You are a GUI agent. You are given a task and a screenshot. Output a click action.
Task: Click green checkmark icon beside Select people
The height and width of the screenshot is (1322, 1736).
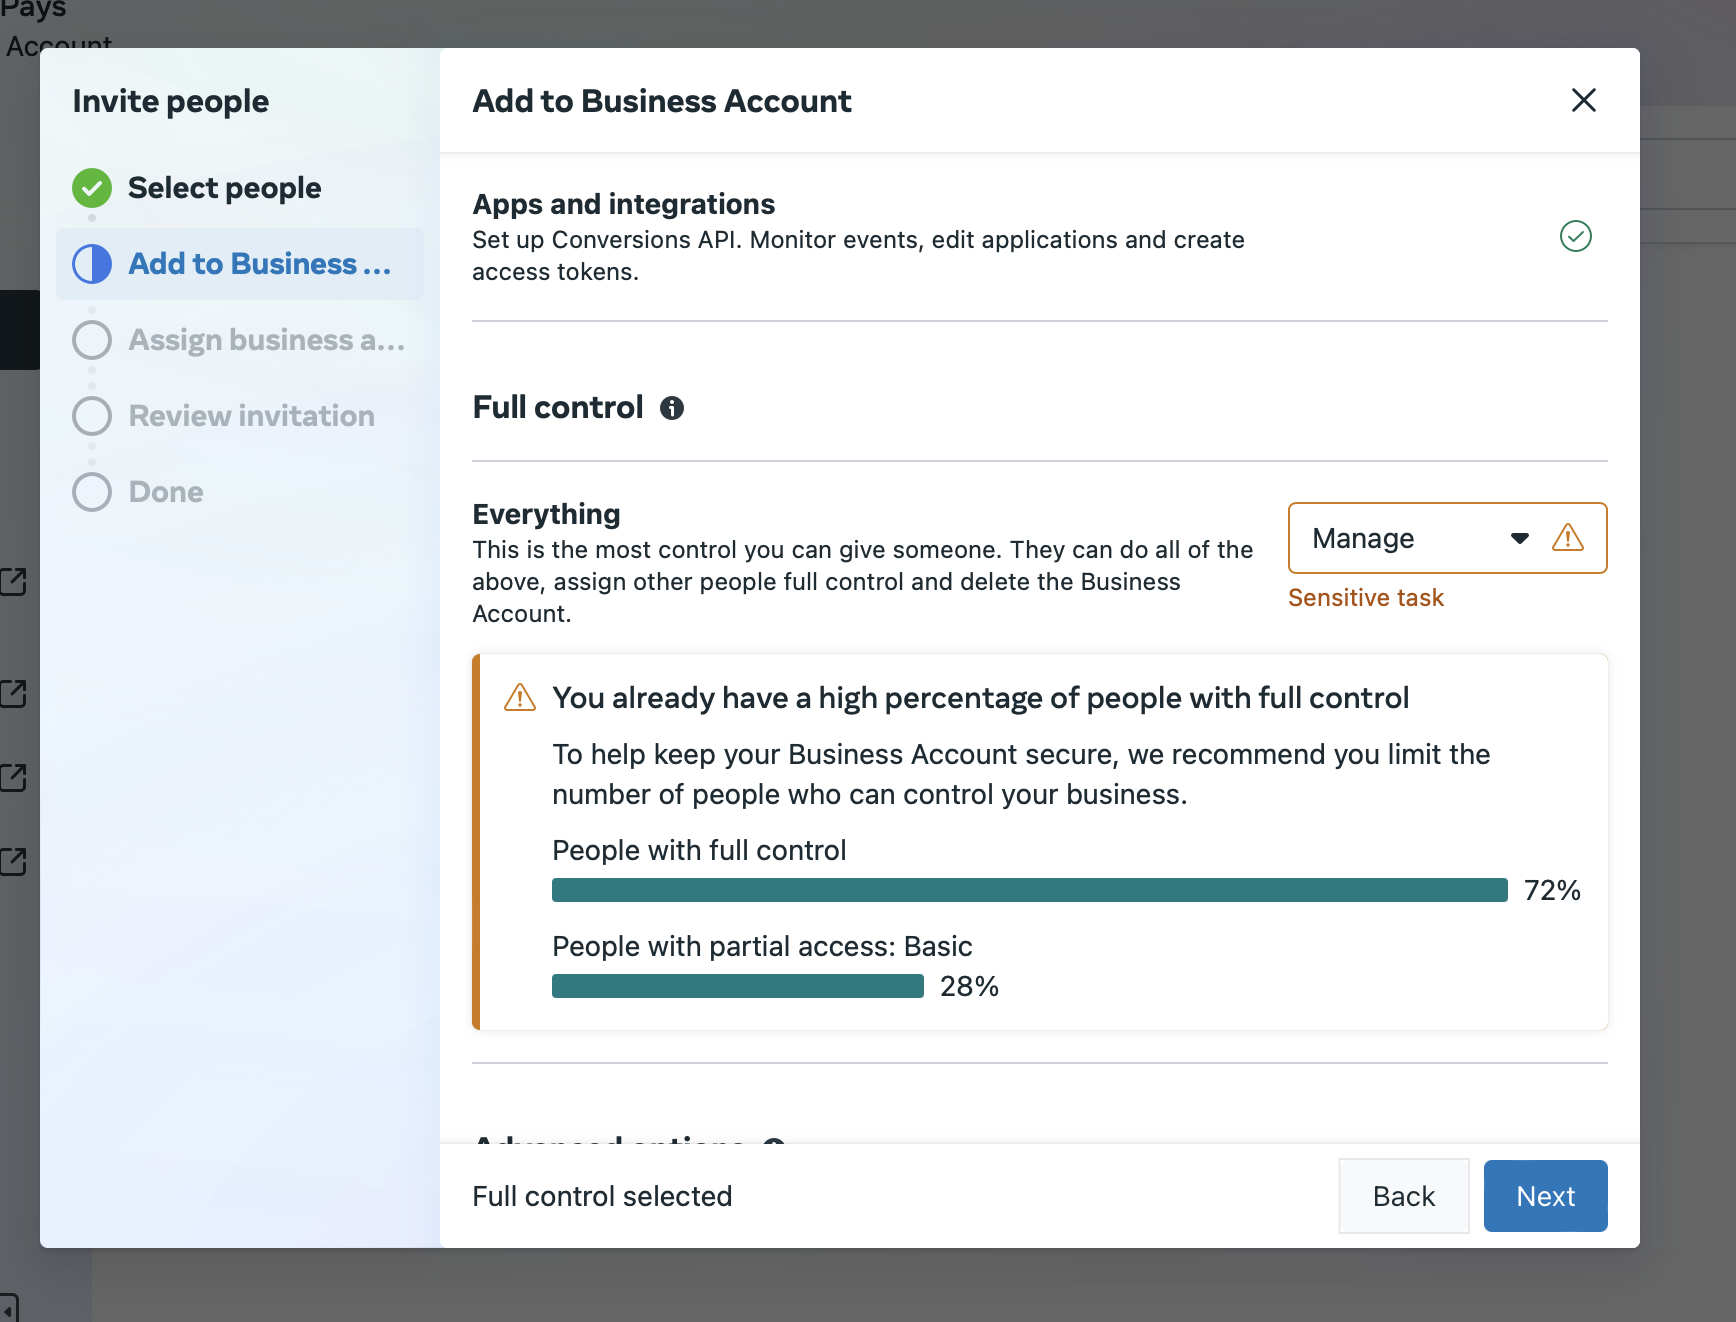(x=92, y=188)
